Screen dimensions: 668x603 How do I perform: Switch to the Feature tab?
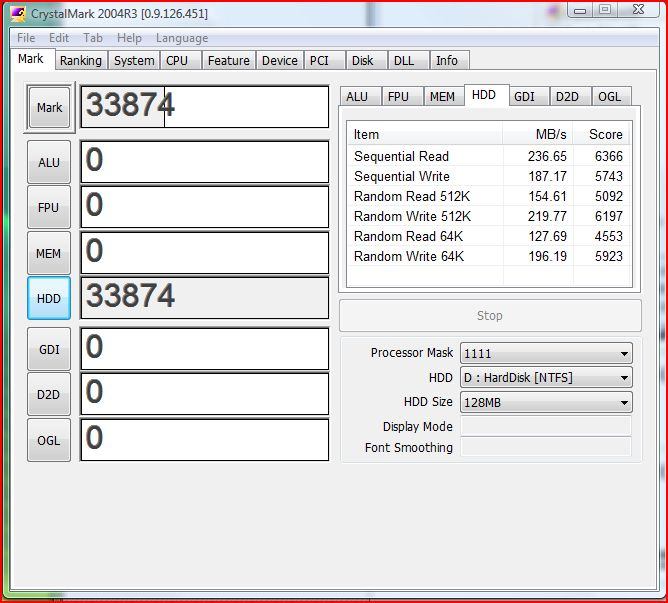pos(229,61)
